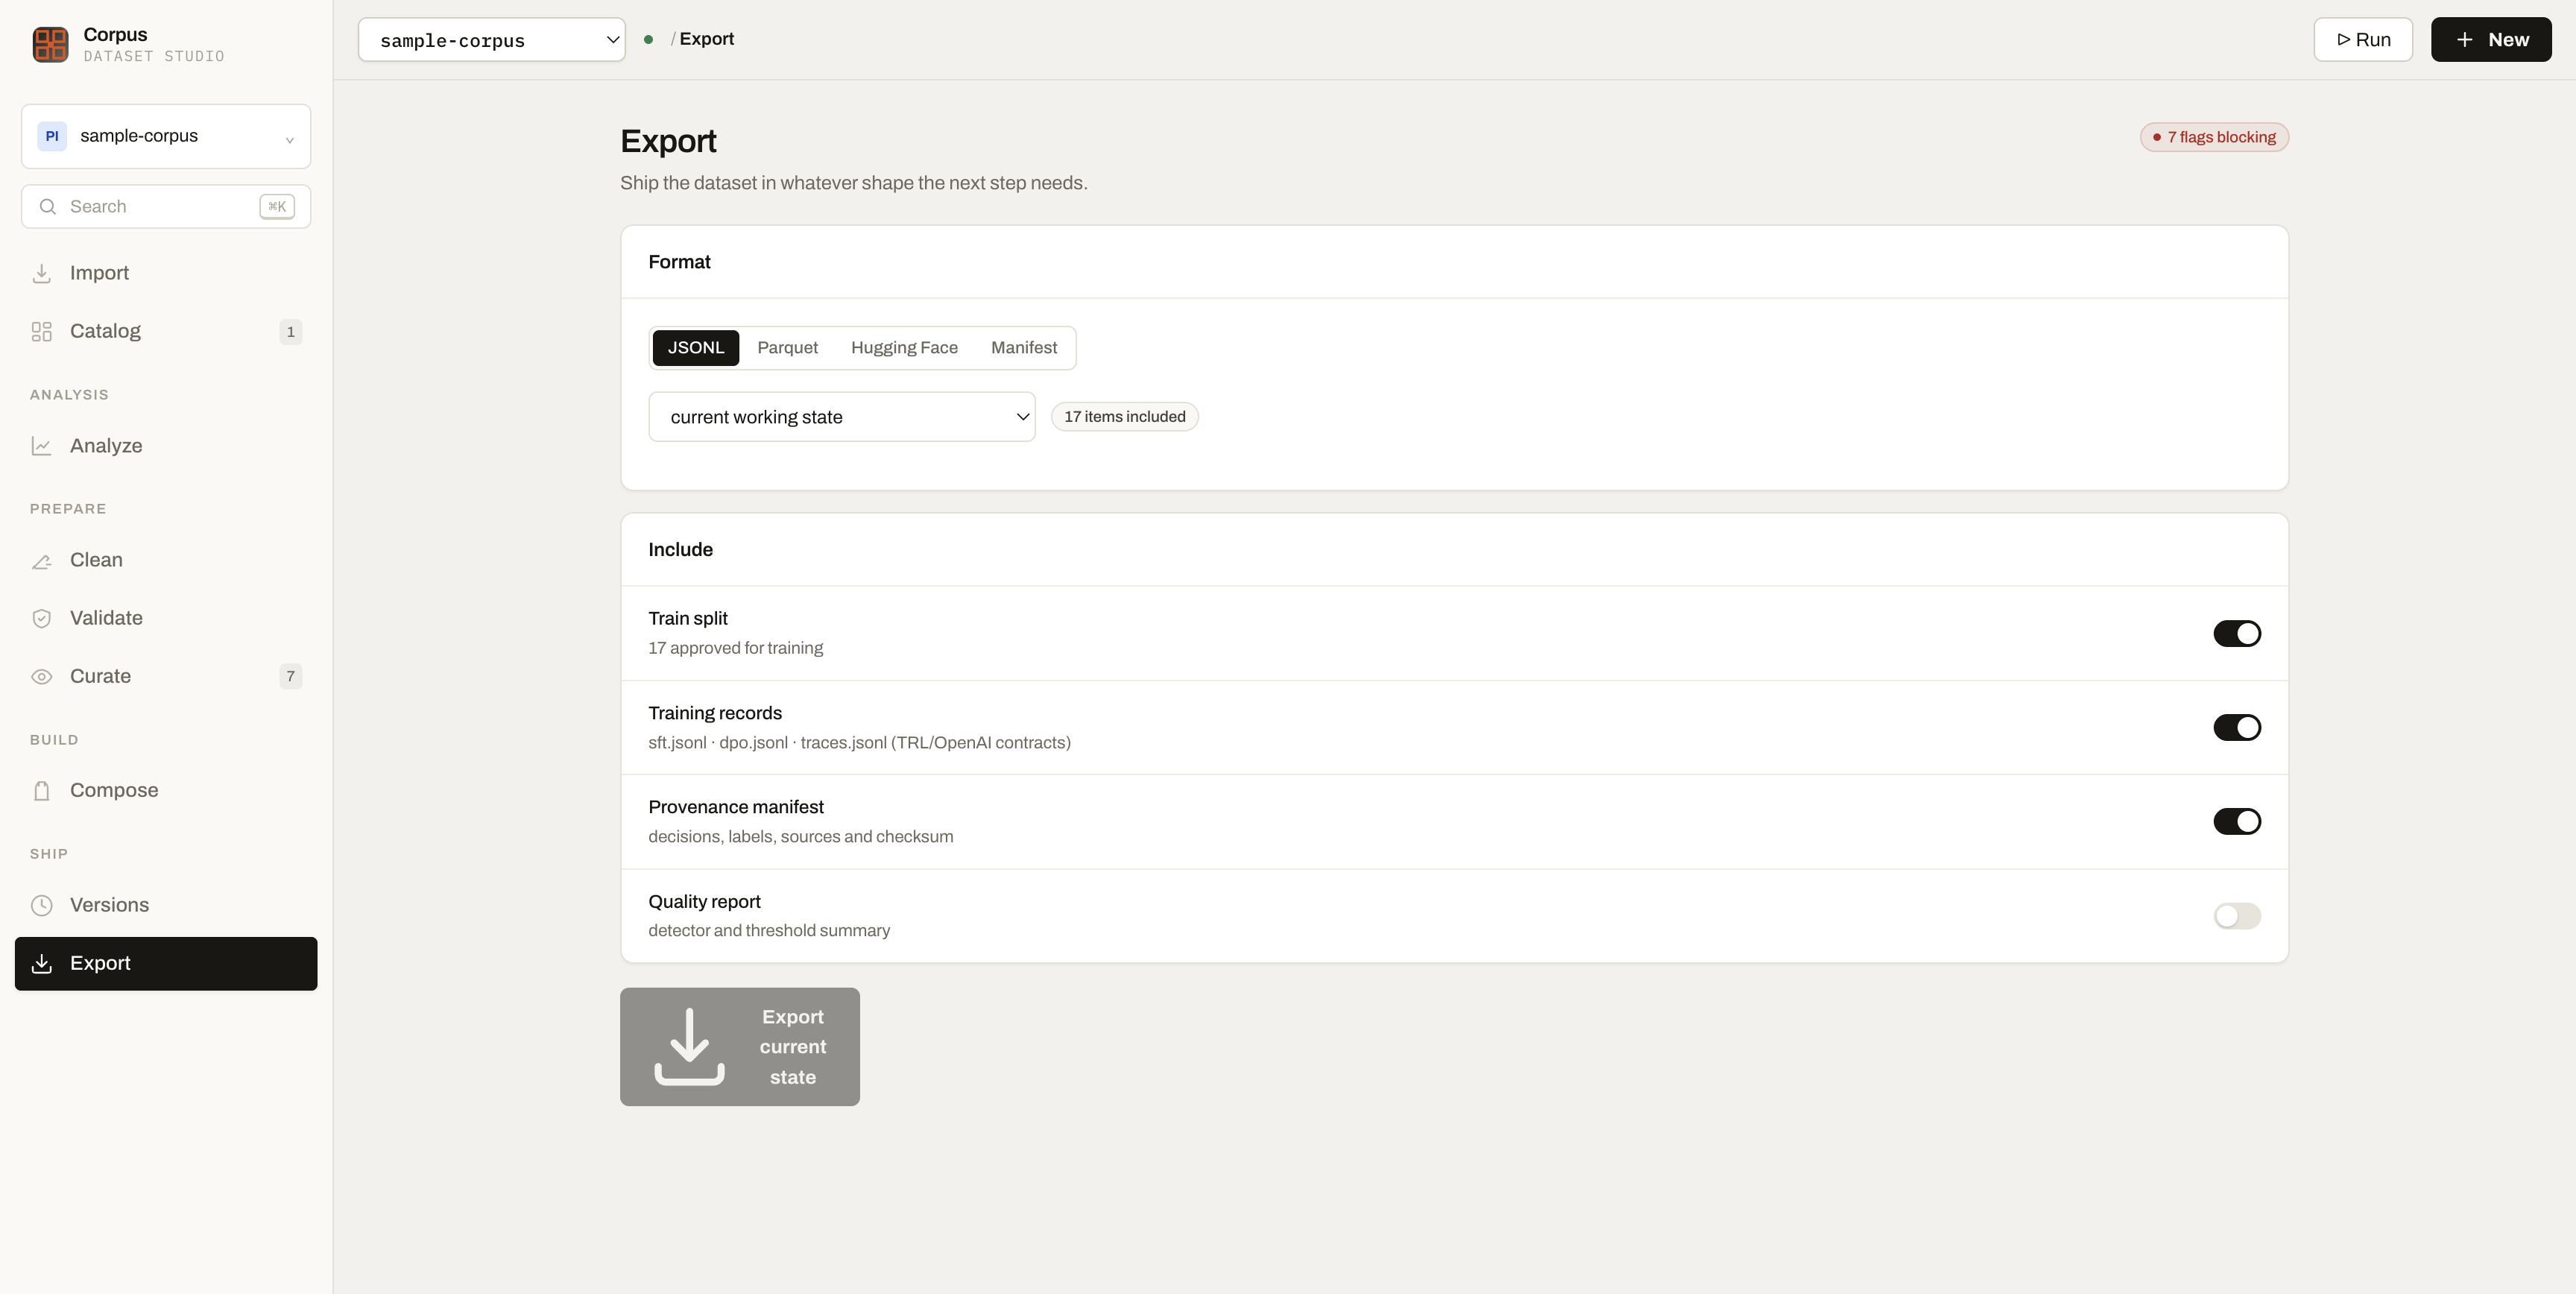Open the current working state dropdown
This screenshot has width=2576, height=1294.
click(842, 417)
